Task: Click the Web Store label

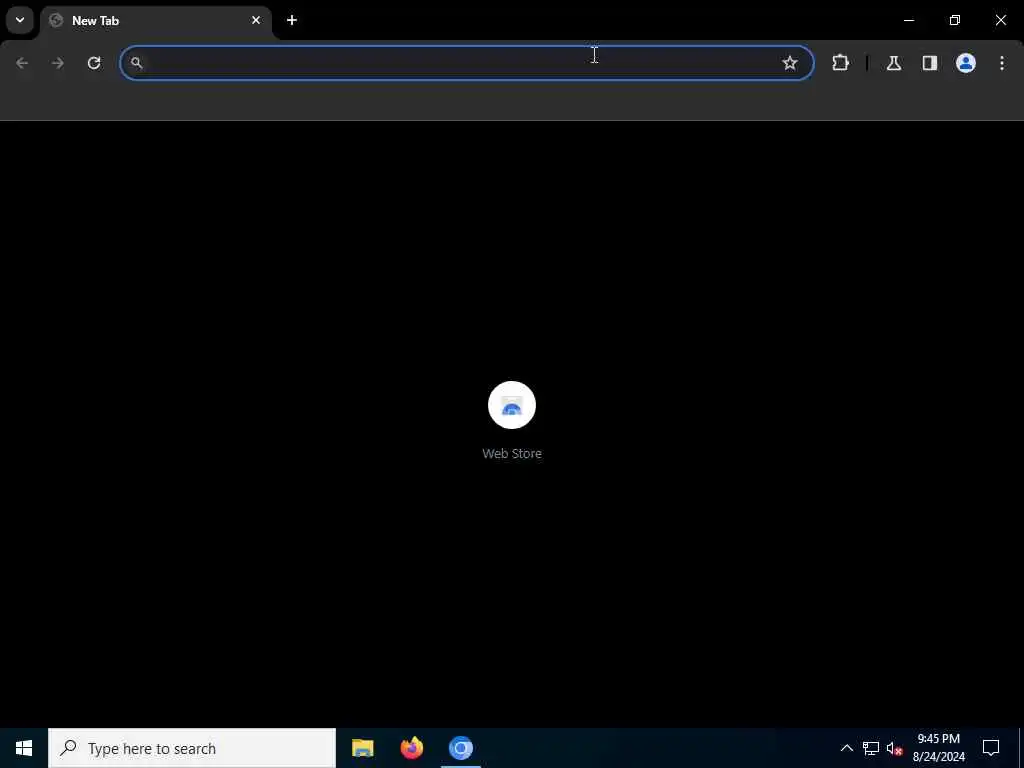Action: pyautogui.click(x=512, y=453)
